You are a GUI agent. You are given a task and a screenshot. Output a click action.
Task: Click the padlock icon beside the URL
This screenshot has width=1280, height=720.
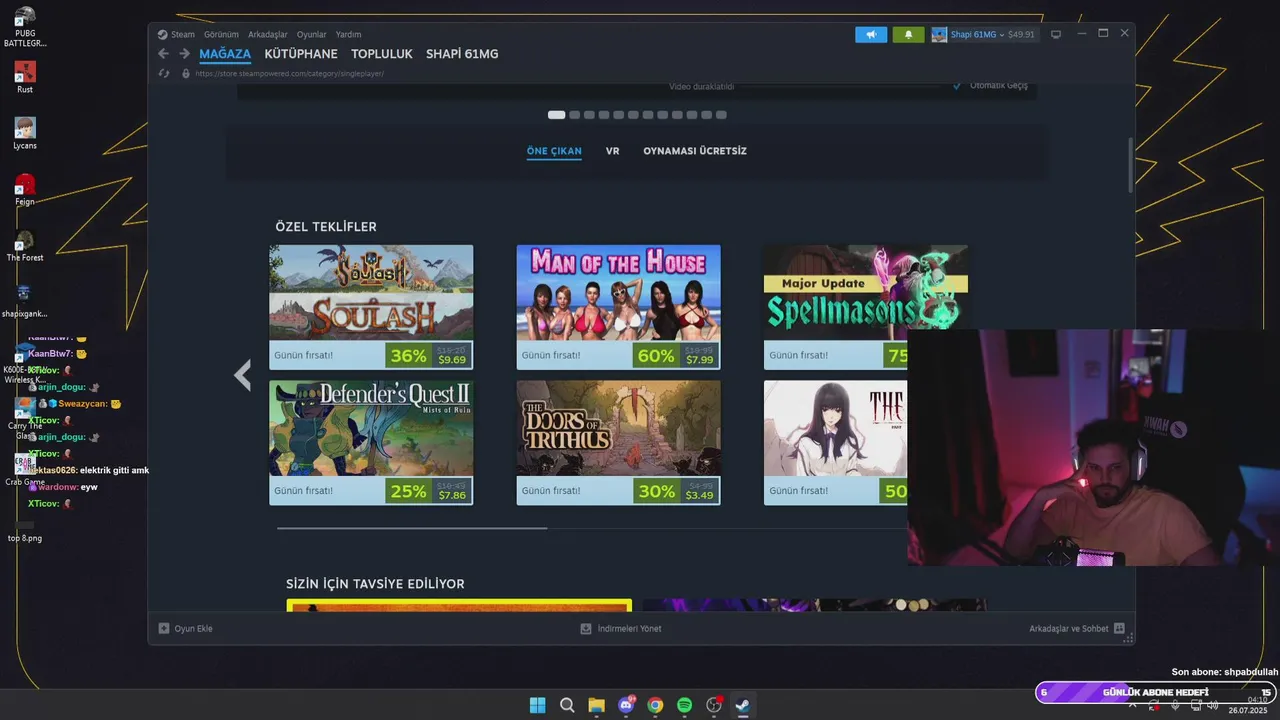[186, 73]
